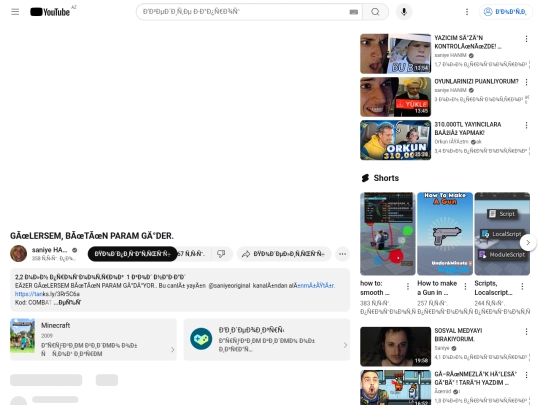540x405 pixels.
Task: Click the share arrow button
Action: coord(284,254)
